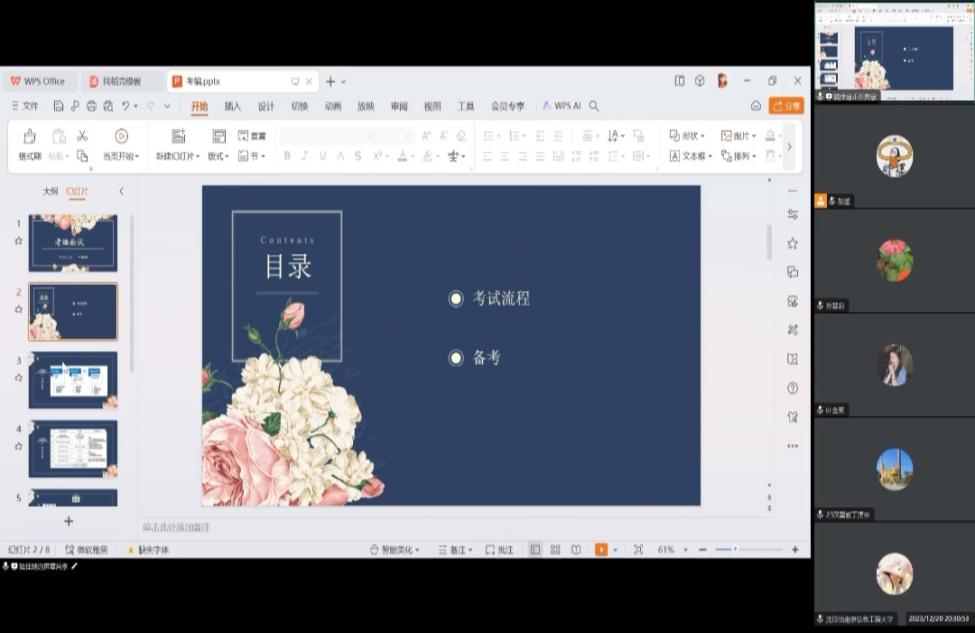Select slide 4 thumbnail
Image resolution: width=975 pixels, height=633 pixels.
(73, 448)
